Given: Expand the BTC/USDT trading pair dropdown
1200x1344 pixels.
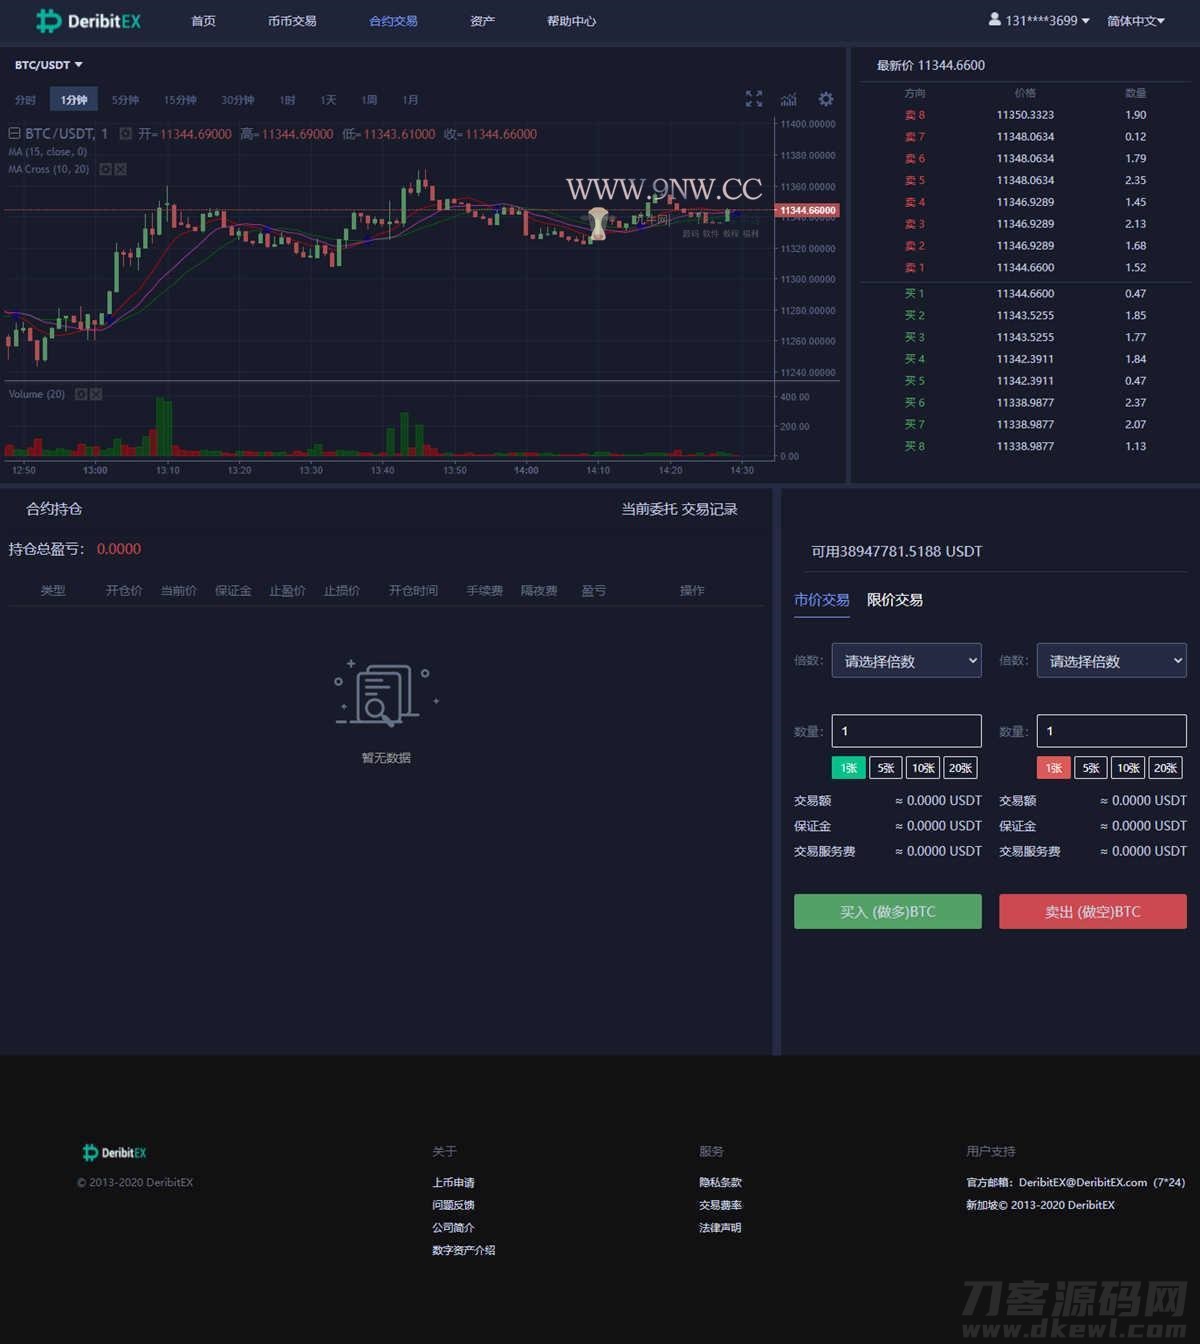Looking at the screenshot, I should tap(49, 65).
